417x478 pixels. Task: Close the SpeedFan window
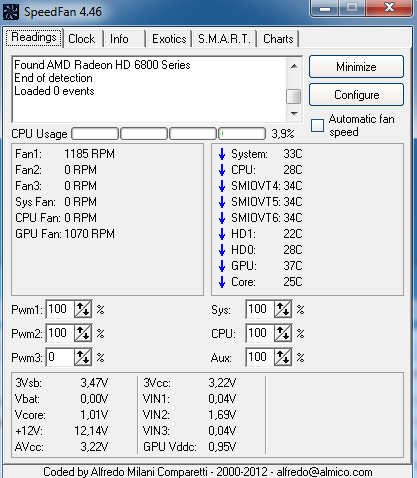point(389,7)
